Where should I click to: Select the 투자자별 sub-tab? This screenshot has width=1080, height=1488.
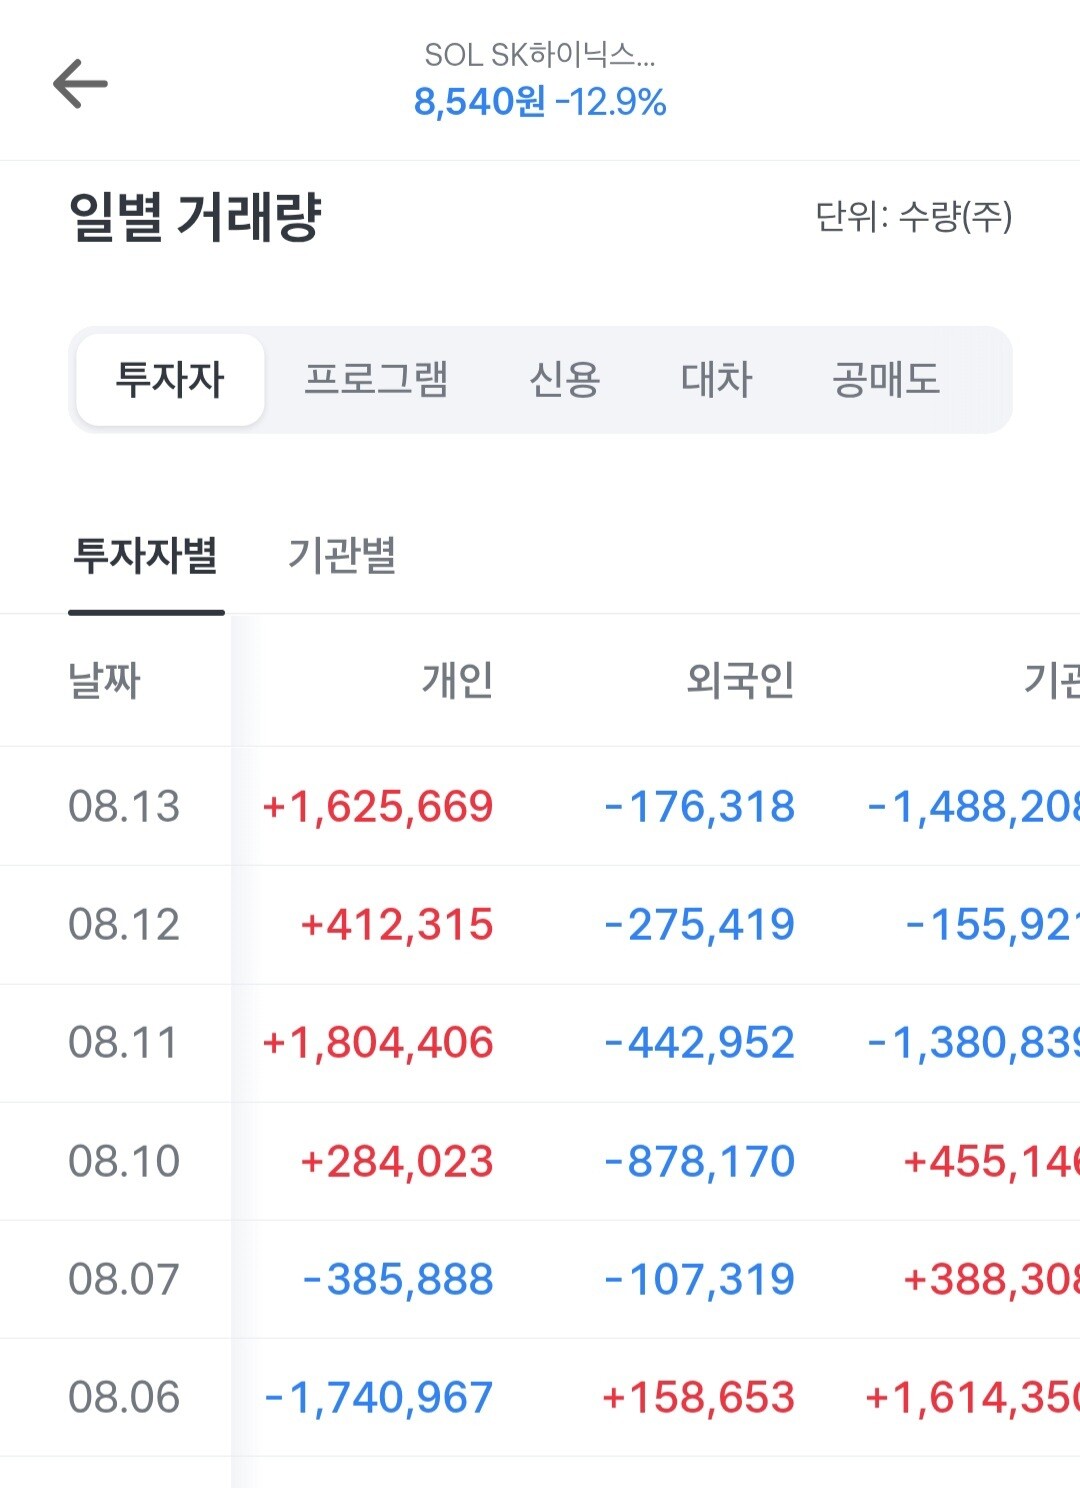146,556
